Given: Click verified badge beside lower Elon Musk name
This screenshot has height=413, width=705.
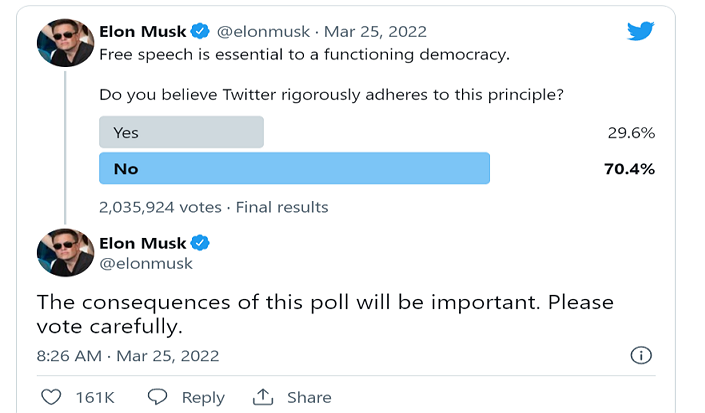Looking at the screenshot, I should 201,243.
